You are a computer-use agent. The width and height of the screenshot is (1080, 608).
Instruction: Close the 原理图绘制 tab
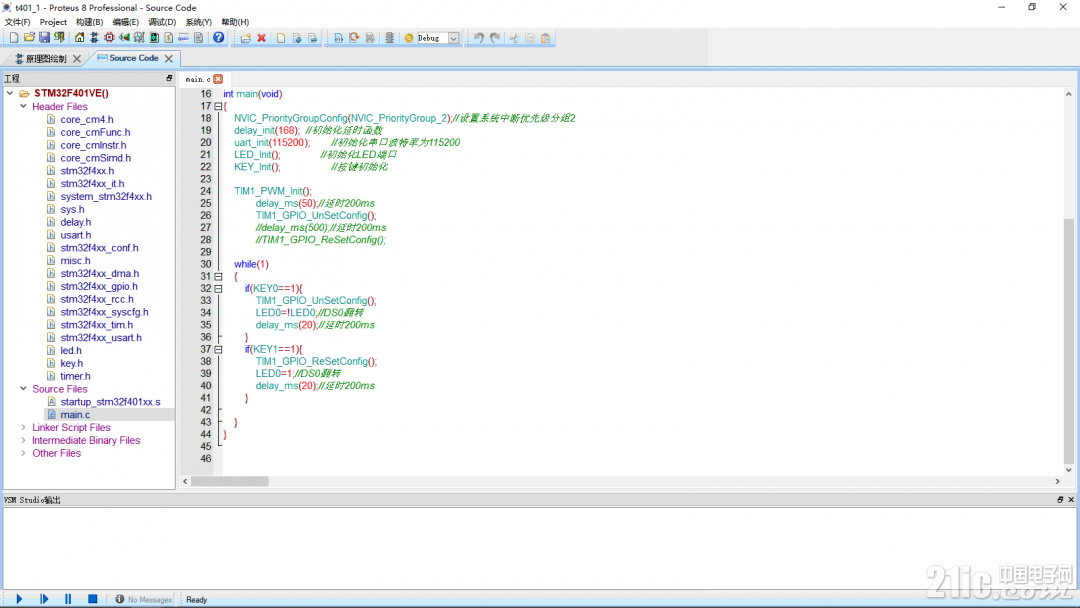(x=77, y=59)
